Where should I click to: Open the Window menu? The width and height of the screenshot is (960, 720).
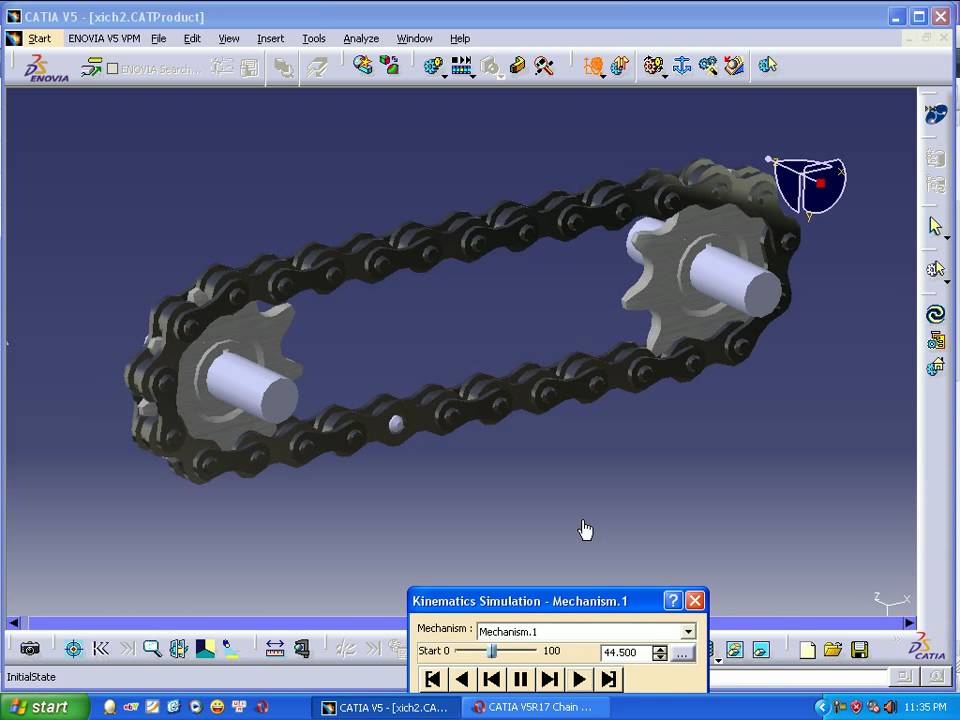[414, 39]
